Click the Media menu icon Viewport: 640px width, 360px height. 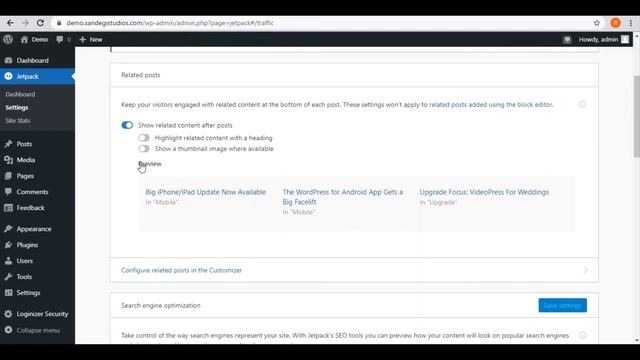[9, 160]
